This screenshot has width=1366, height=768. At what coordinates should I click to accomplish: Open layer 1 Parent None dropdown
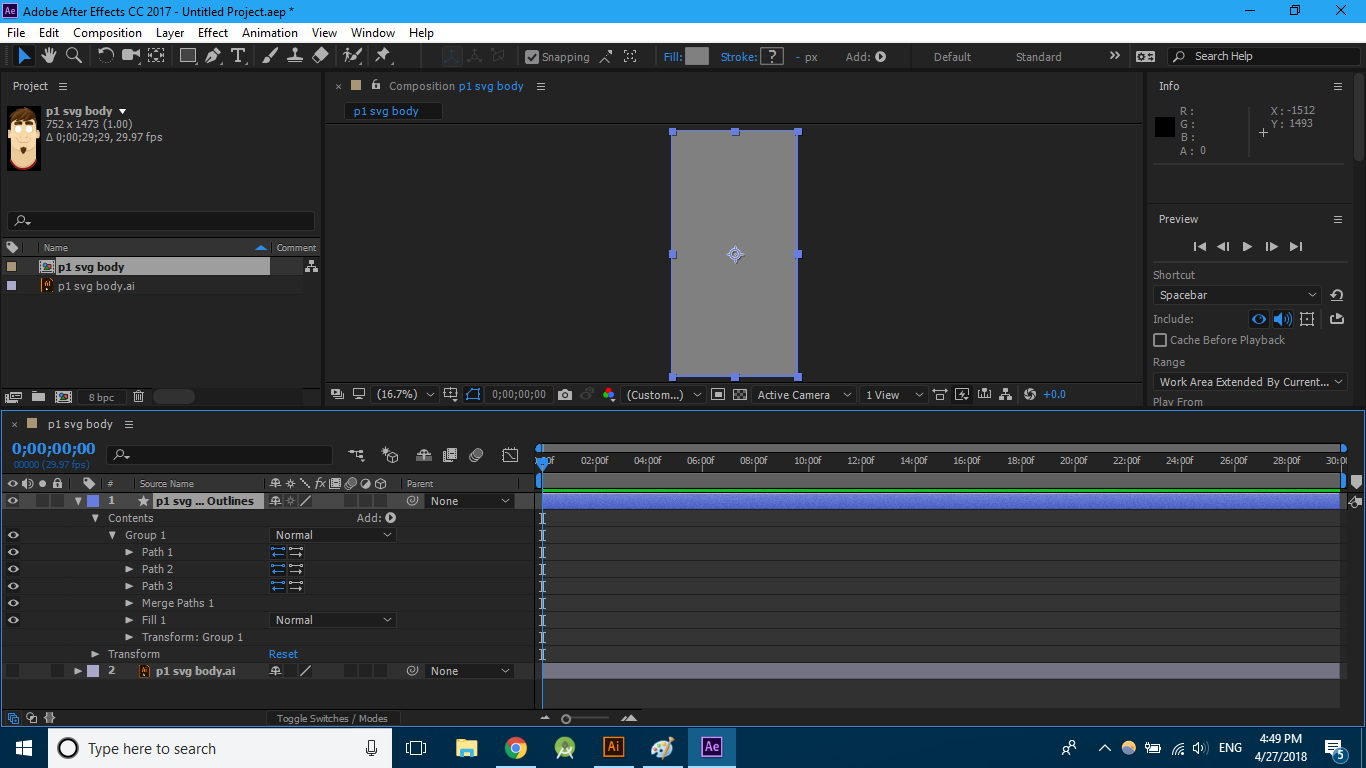[470, 501]
